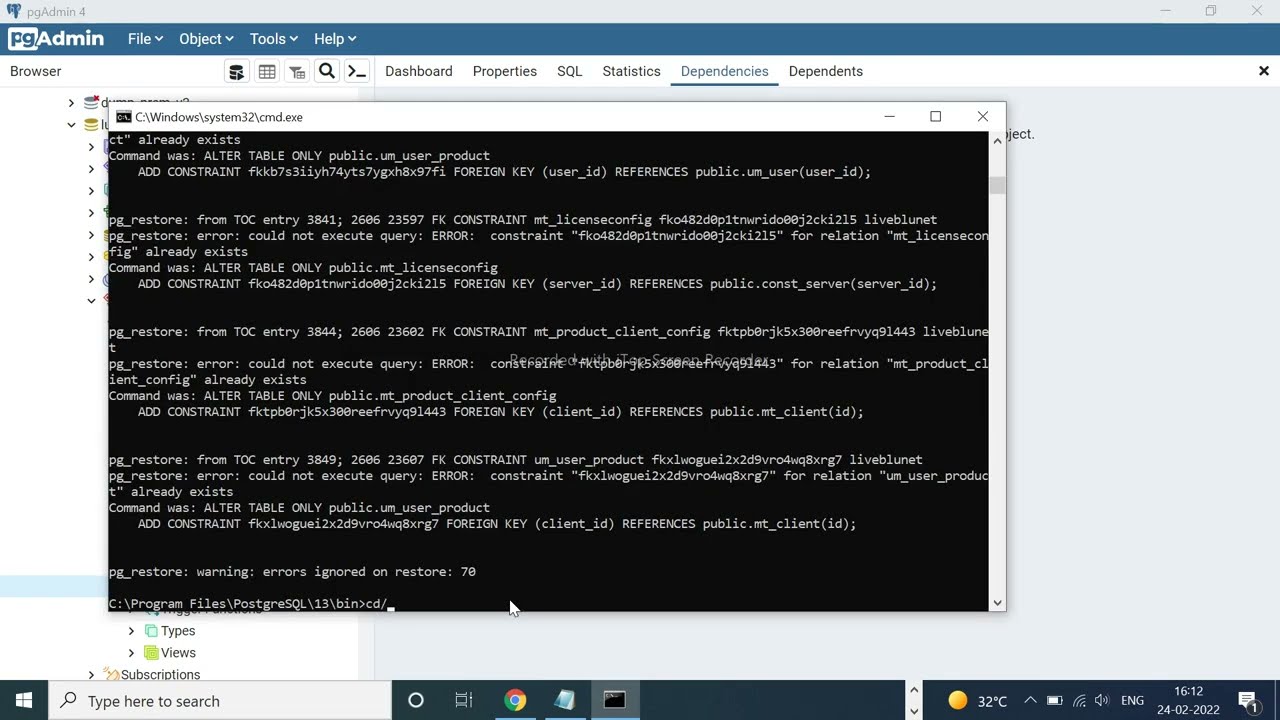1280x720 pixels.
Task: Click the Command Prompt taskbar icon
Action: click(614, 700)
